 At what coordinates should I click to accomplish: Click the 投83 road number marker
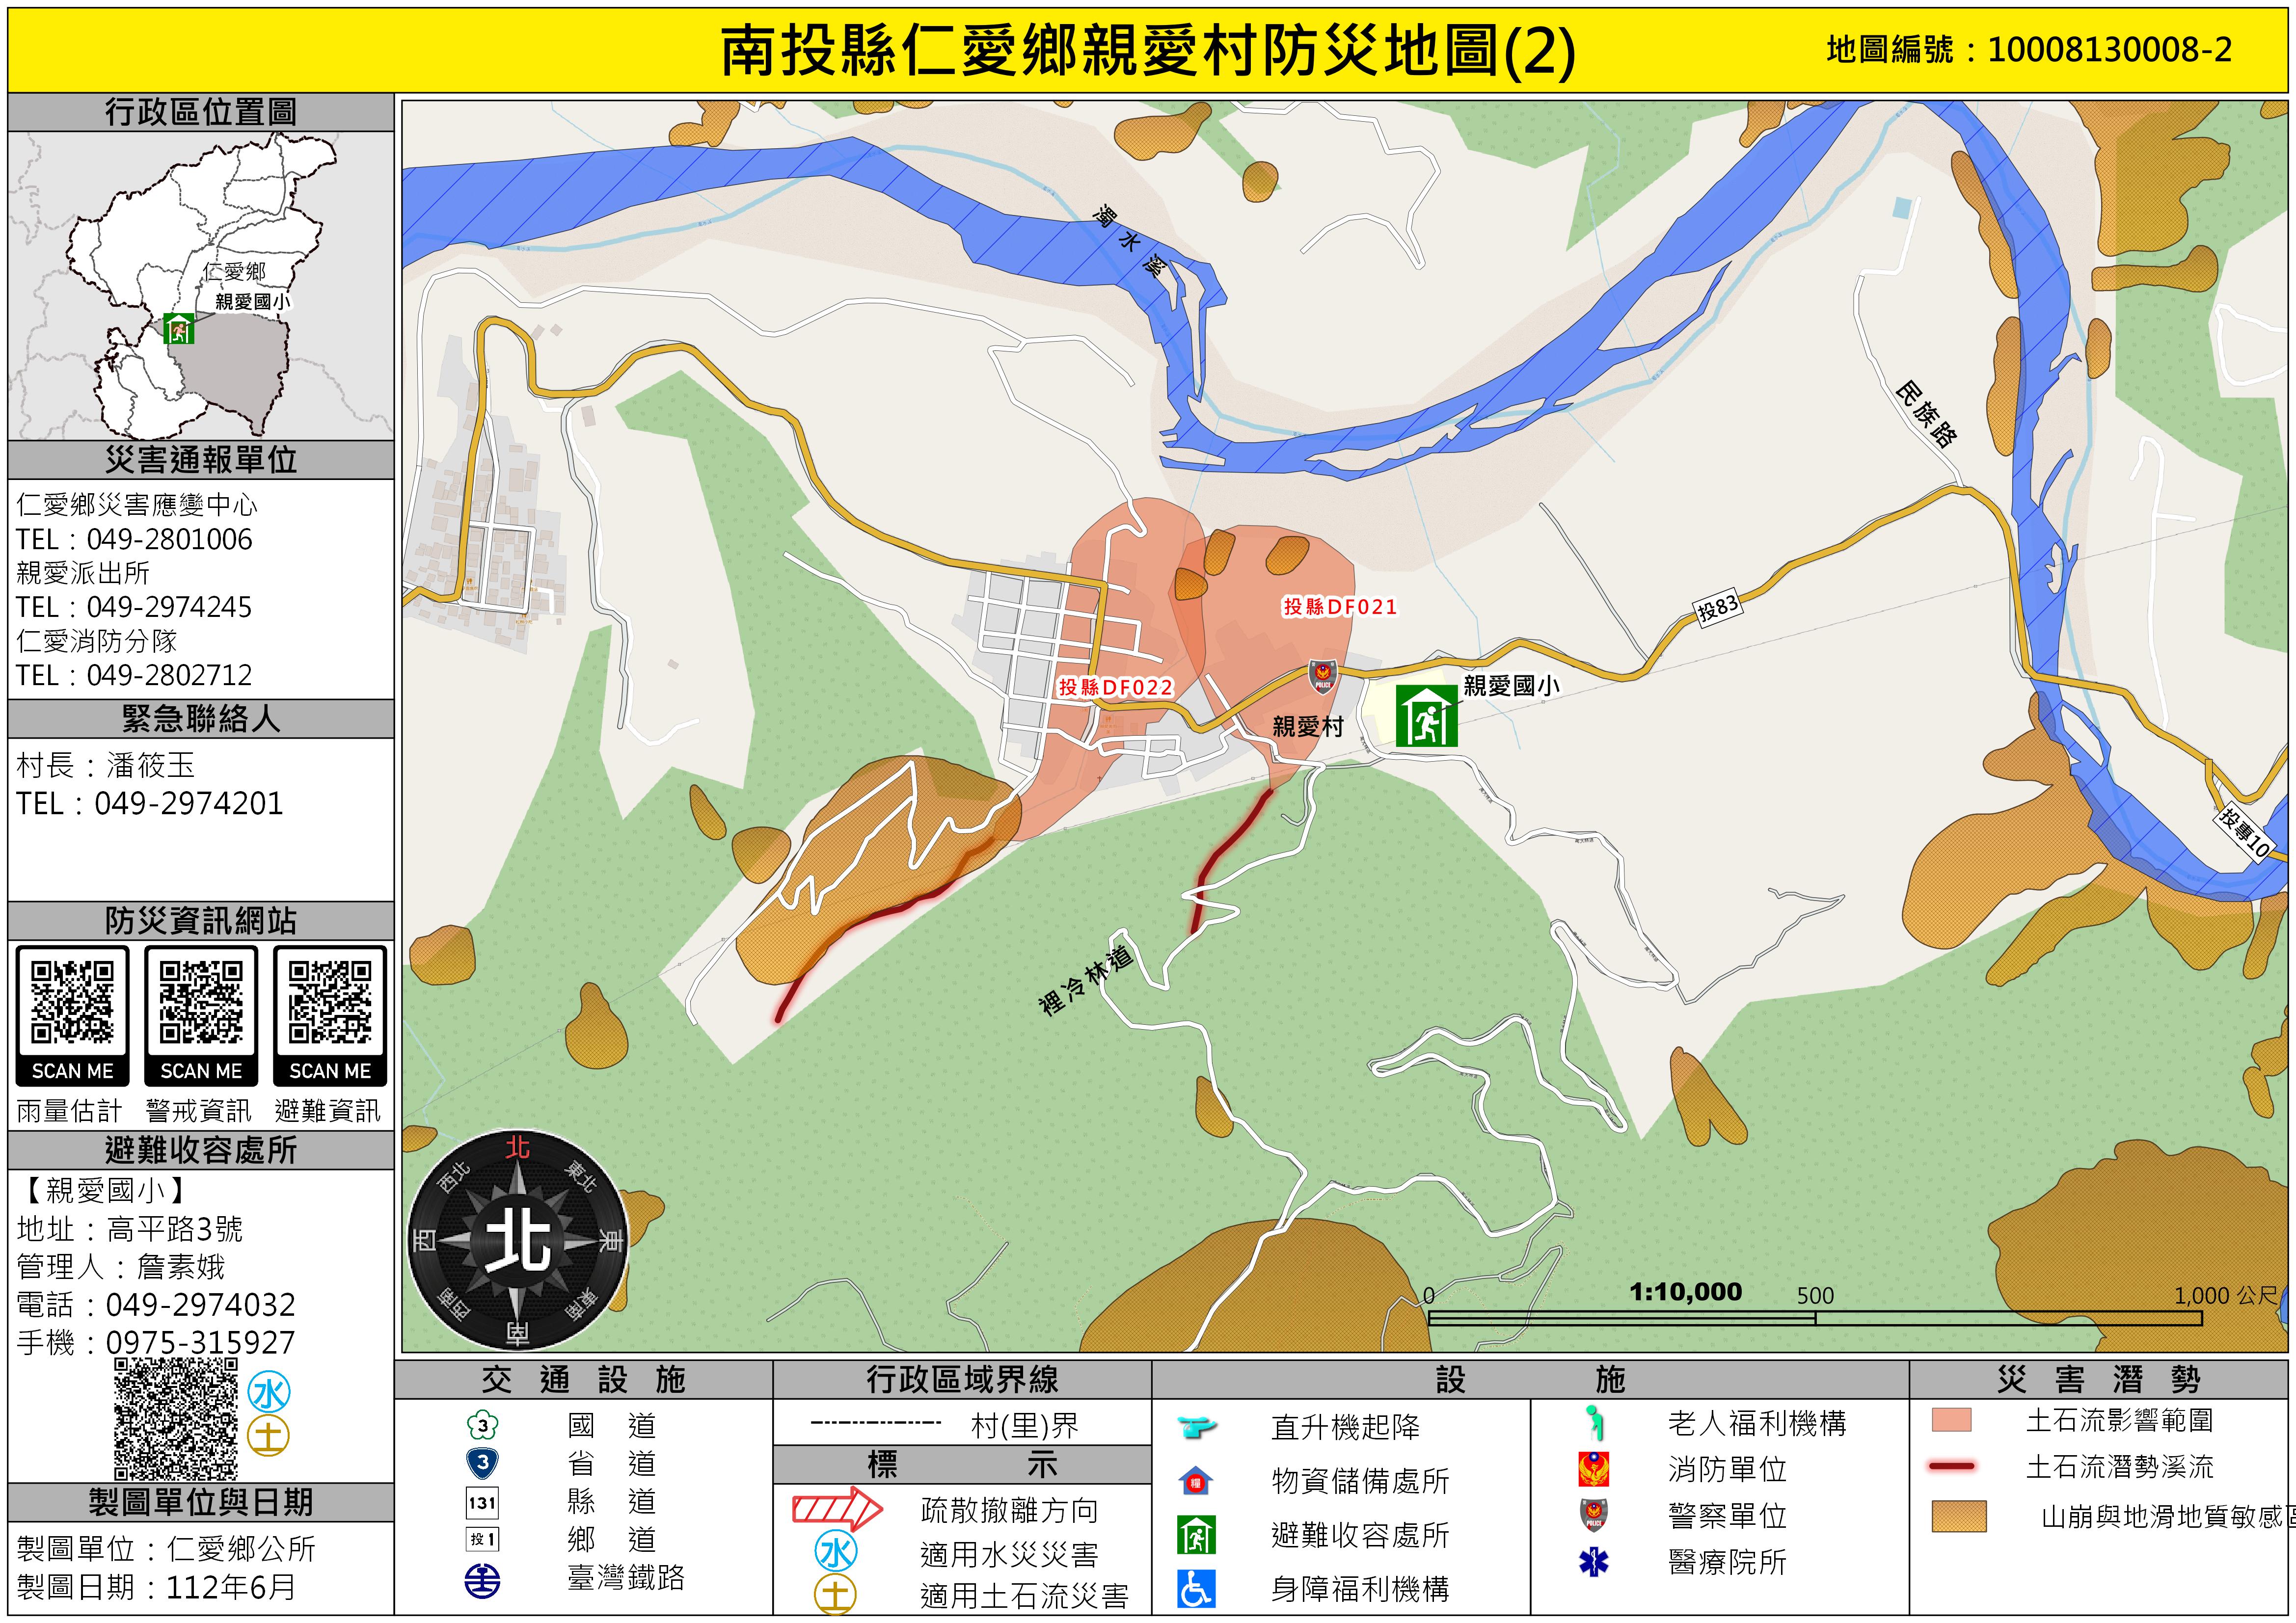coord(1718,607)
